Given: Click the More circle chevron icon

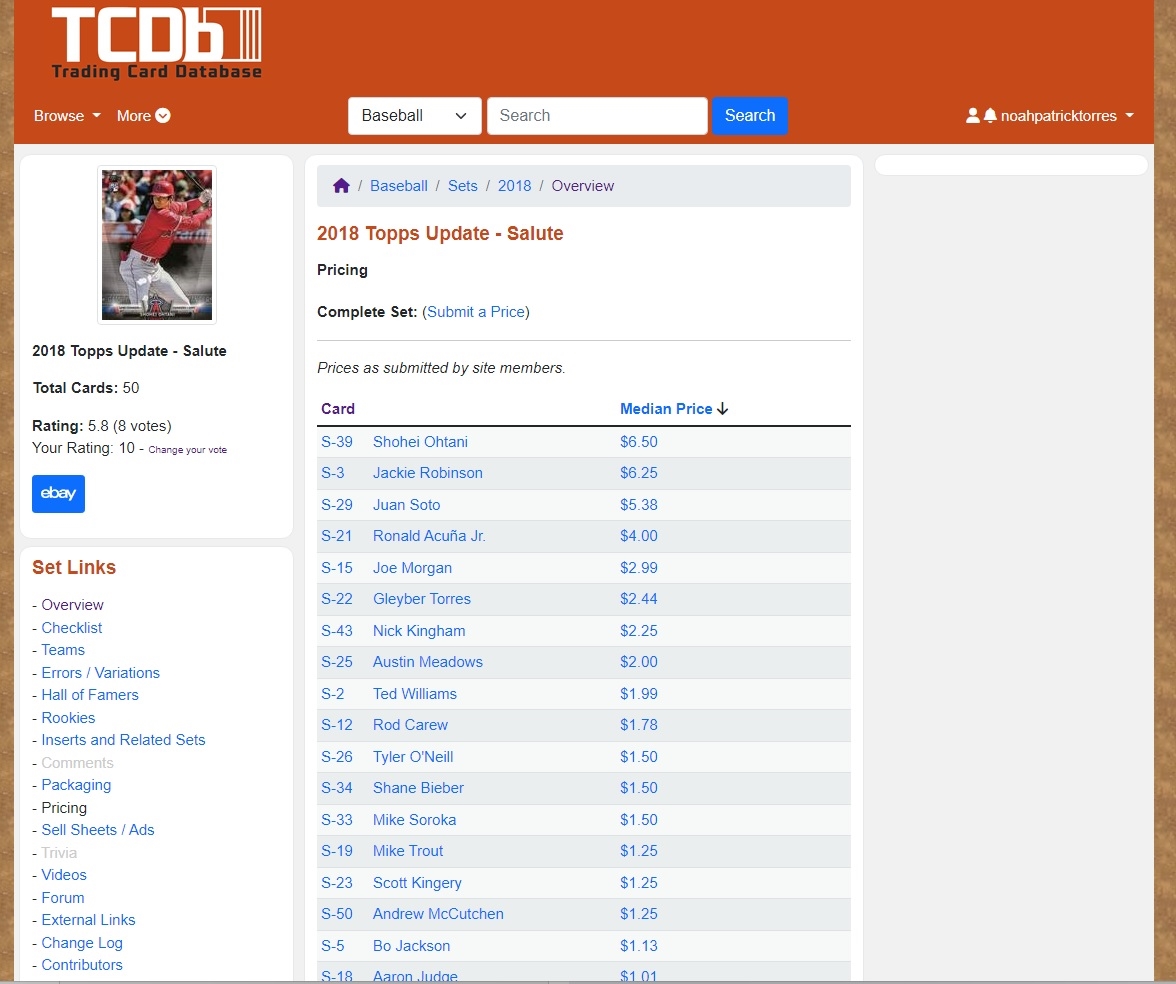Looking at the screenshot, I should click(x=163, y=116).
